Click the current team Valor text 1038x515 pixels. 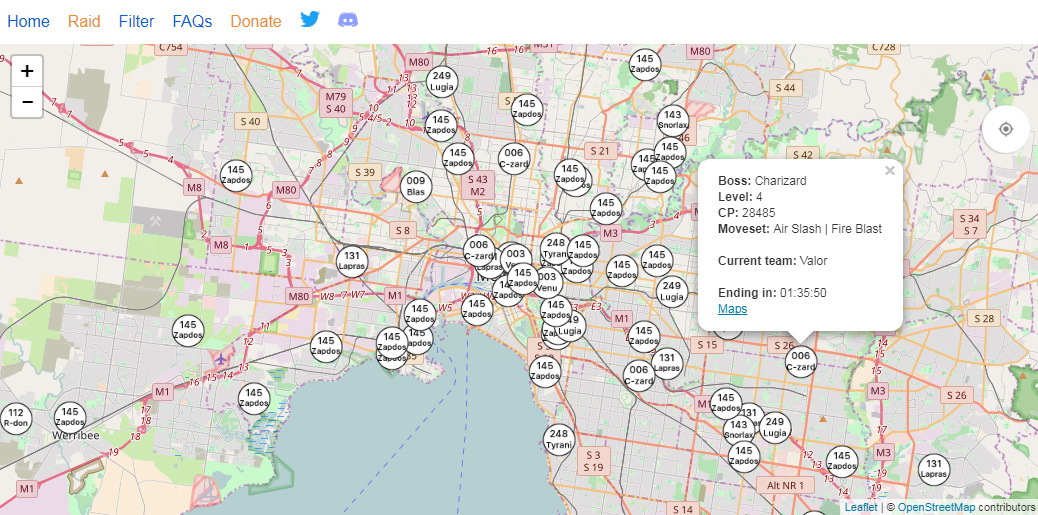(814, 261)
